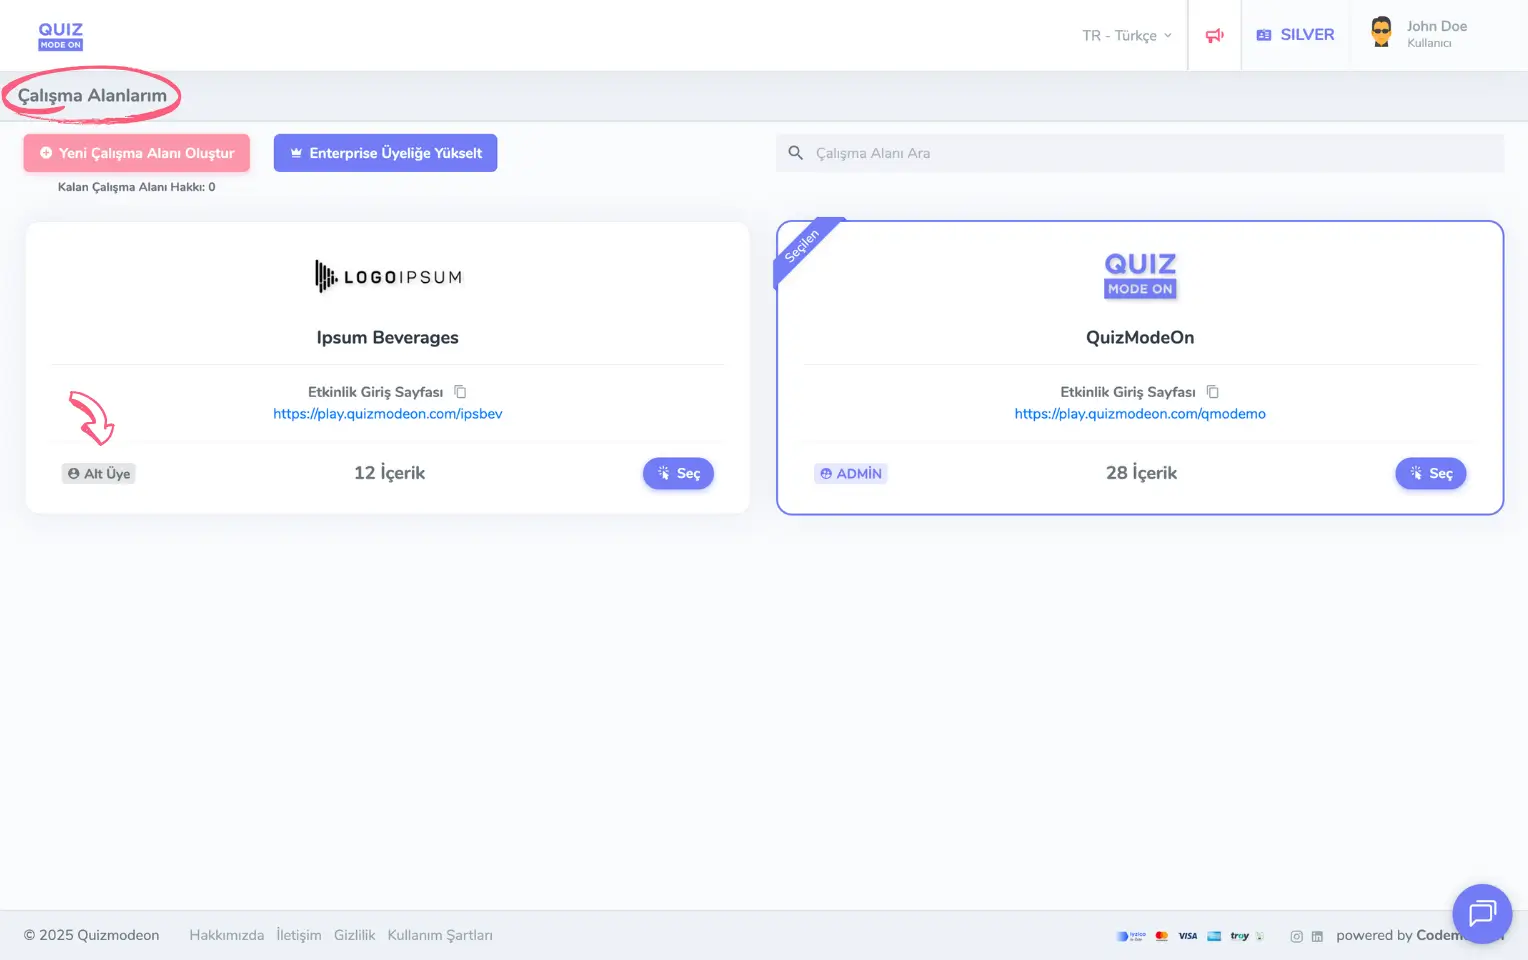Screen dimensions: 1528x960
Task: Select the QuizModeOn workspace with Seç
Action: click(1430, 473)
